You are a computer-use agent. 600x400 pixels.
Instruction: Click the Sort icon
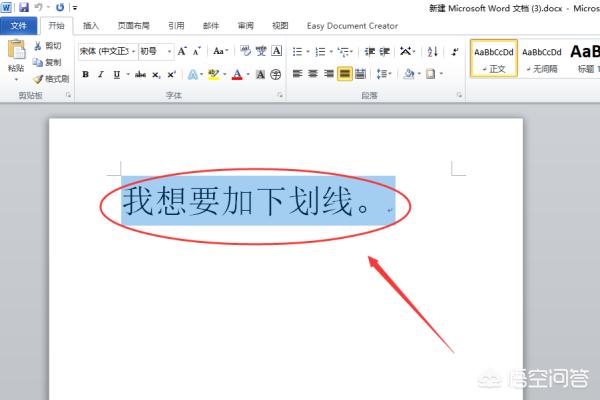point(432,51)
